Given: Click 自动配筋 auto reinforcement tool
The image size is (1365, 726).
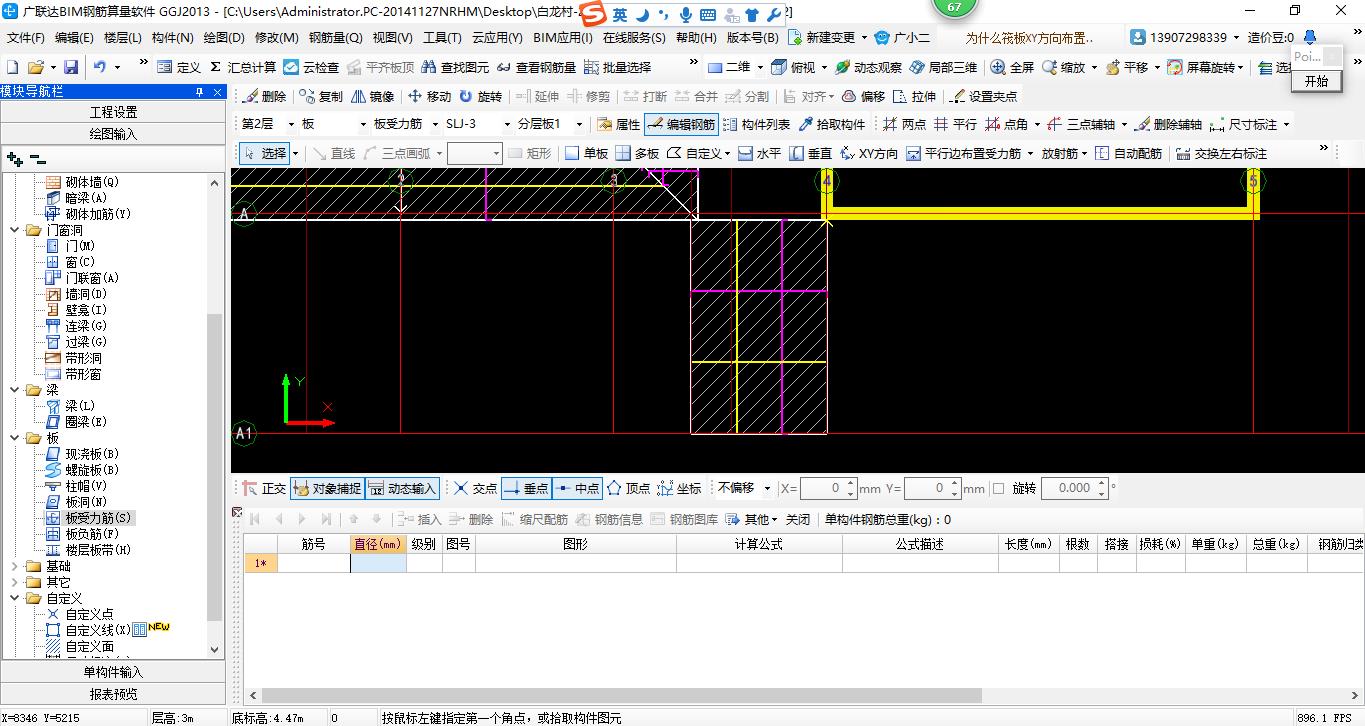Looking at the screenshot, I should coord(1128,153).
